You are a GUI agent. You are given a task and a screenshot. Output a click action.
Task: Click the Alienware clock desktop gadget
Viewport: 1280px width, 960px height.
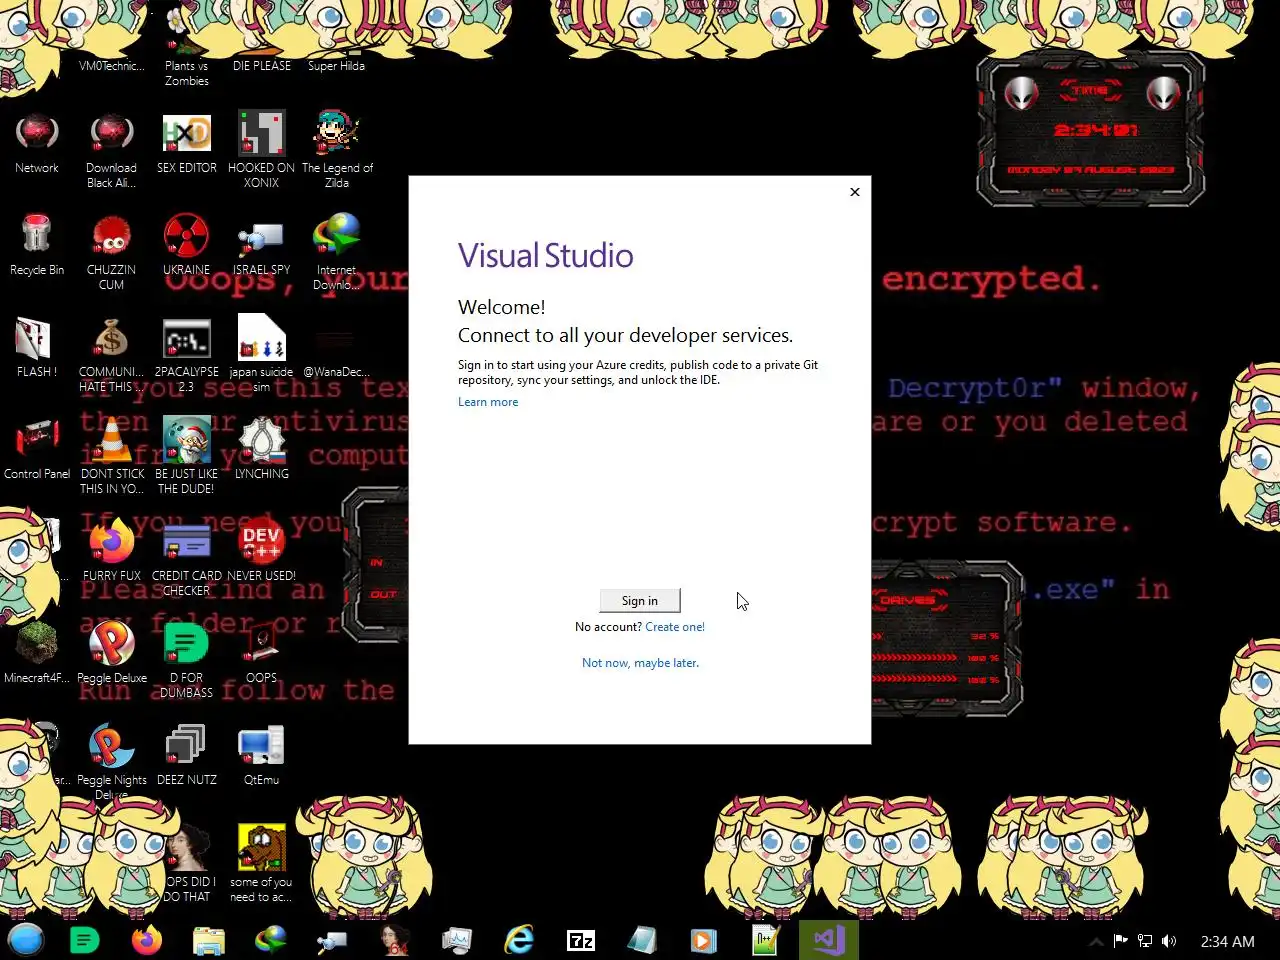pyautogui.click(x=1091, y=130)
